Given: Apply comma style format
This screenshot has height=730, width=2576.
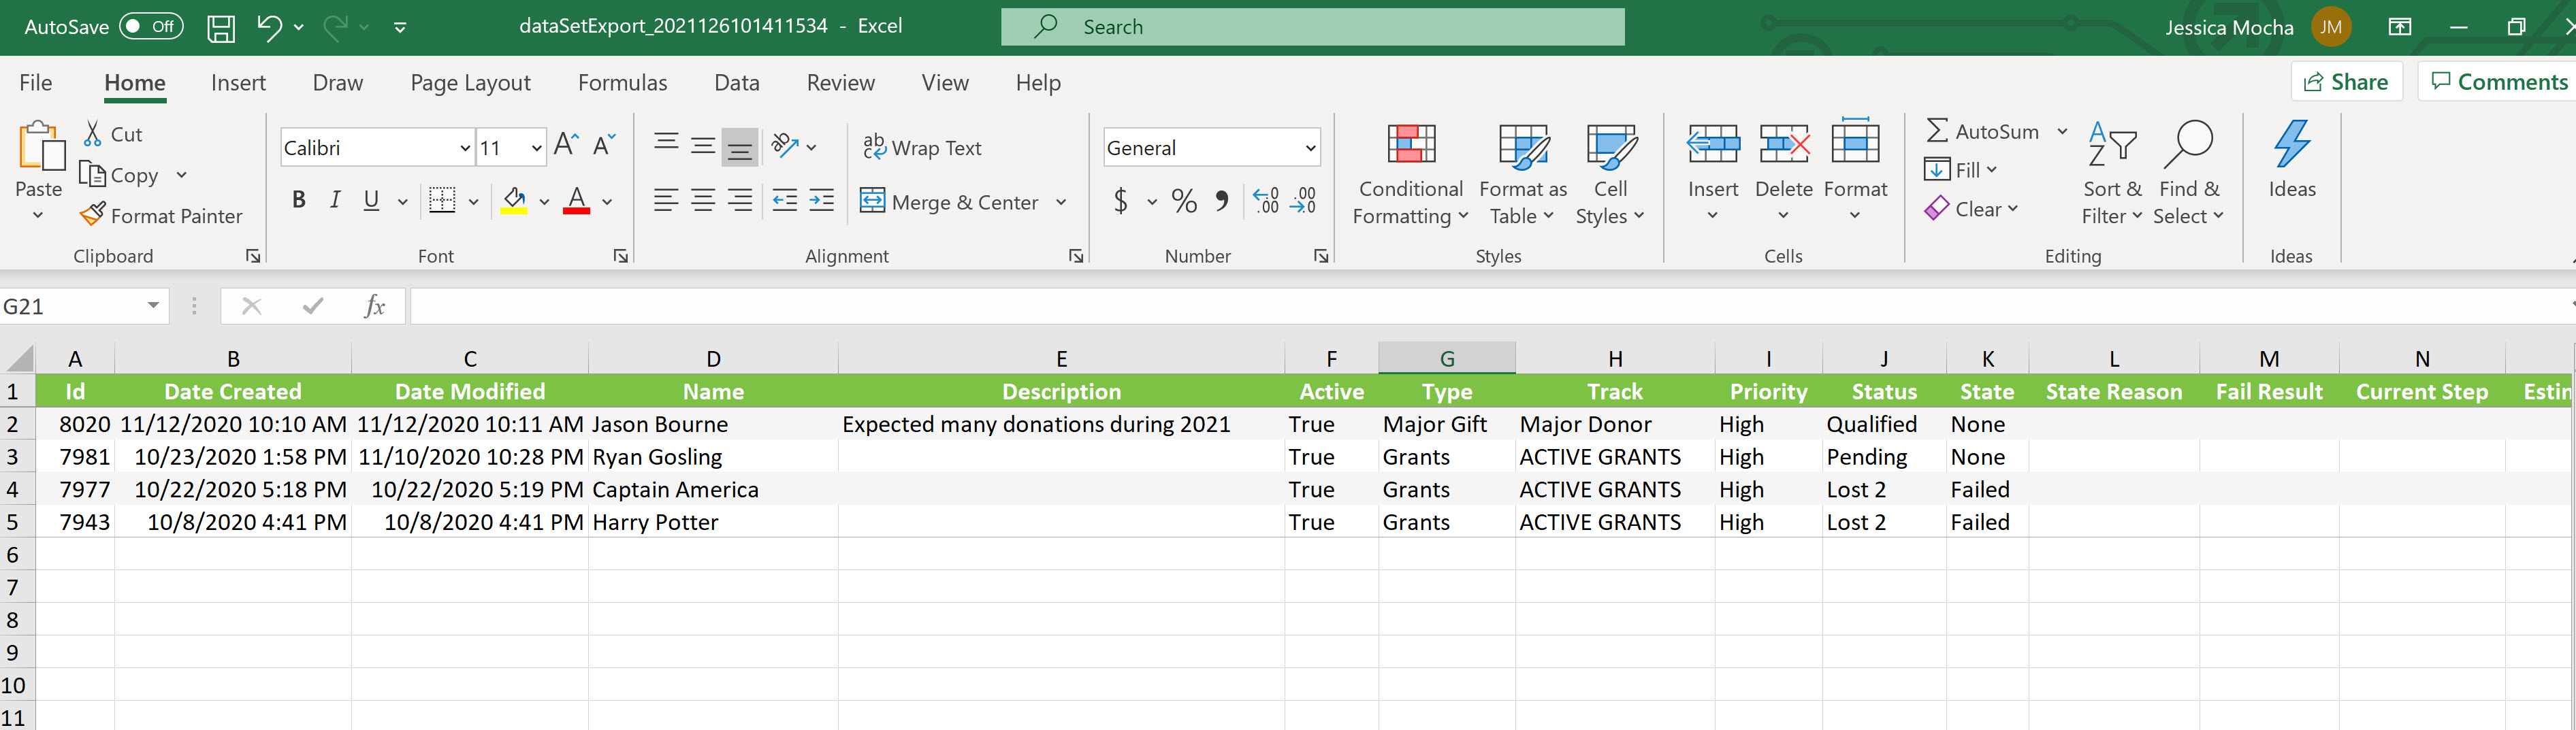Looking at the screenshot, I should click(x=1222, y=201).
